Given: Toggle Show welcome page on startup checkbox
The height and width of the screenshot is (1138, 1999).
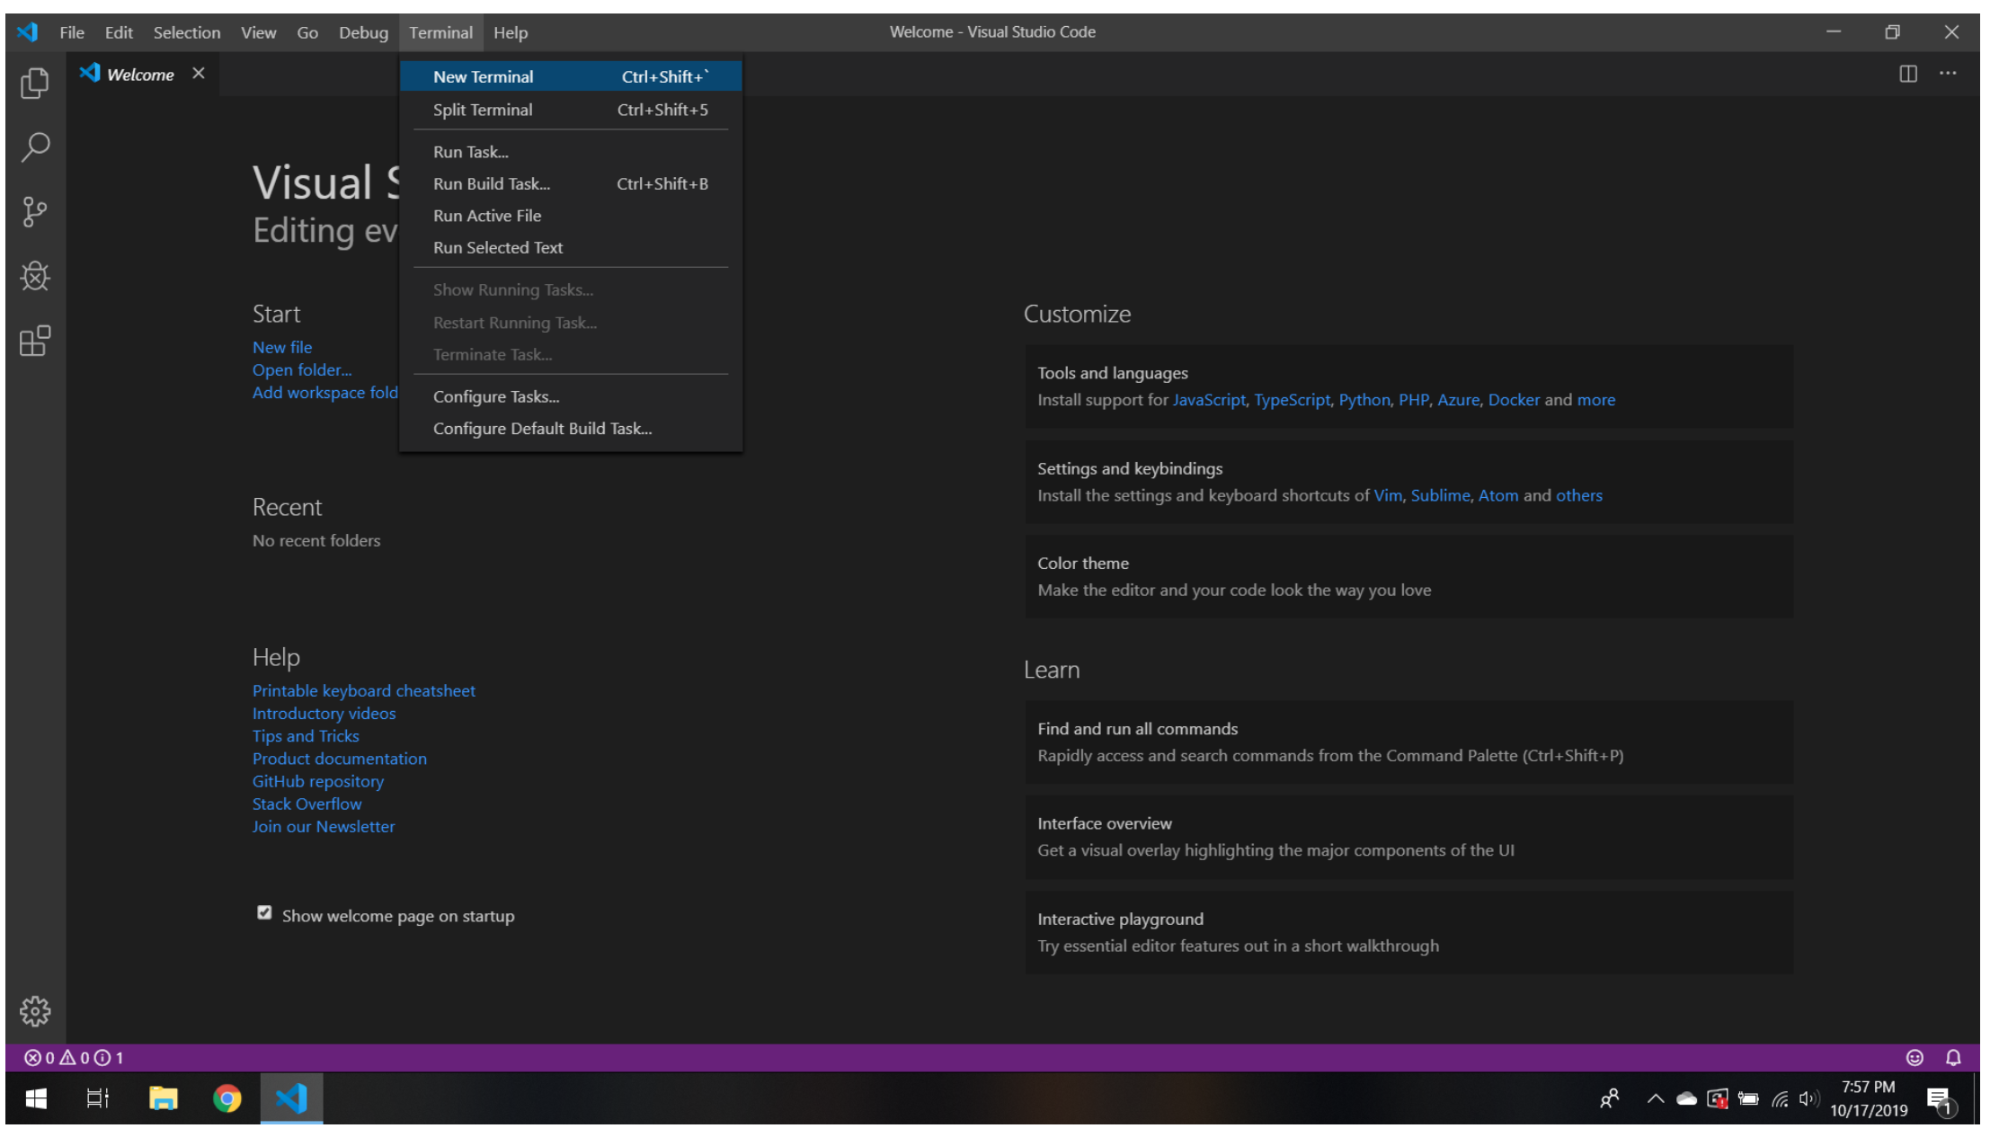Looking at the screenshot, I should (x=264, y=913).
